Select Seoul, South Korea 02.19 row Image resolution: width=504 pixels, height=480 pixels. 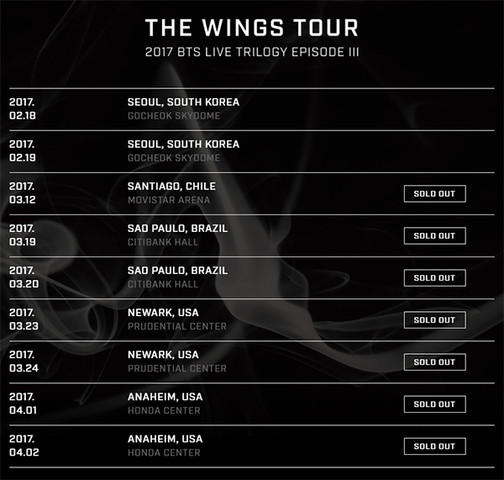pos(252,151)
